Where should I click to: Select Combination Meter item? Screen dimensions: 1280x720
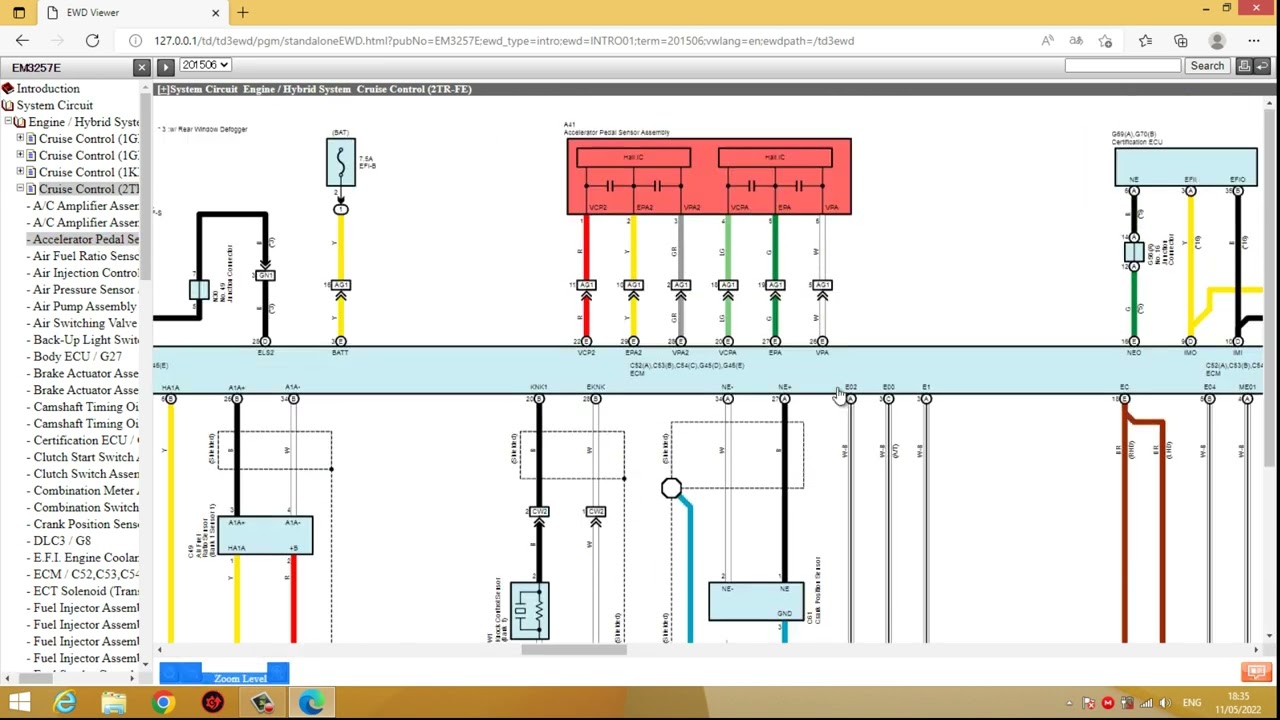click(x=85, y=491)
